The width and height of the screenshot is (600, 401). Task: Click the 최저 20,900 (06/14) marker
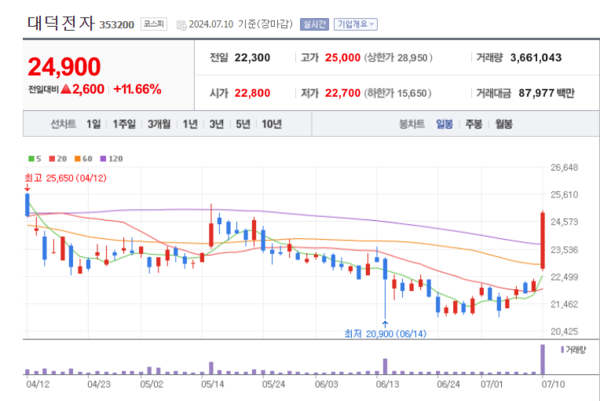click(x=385, y=334)
